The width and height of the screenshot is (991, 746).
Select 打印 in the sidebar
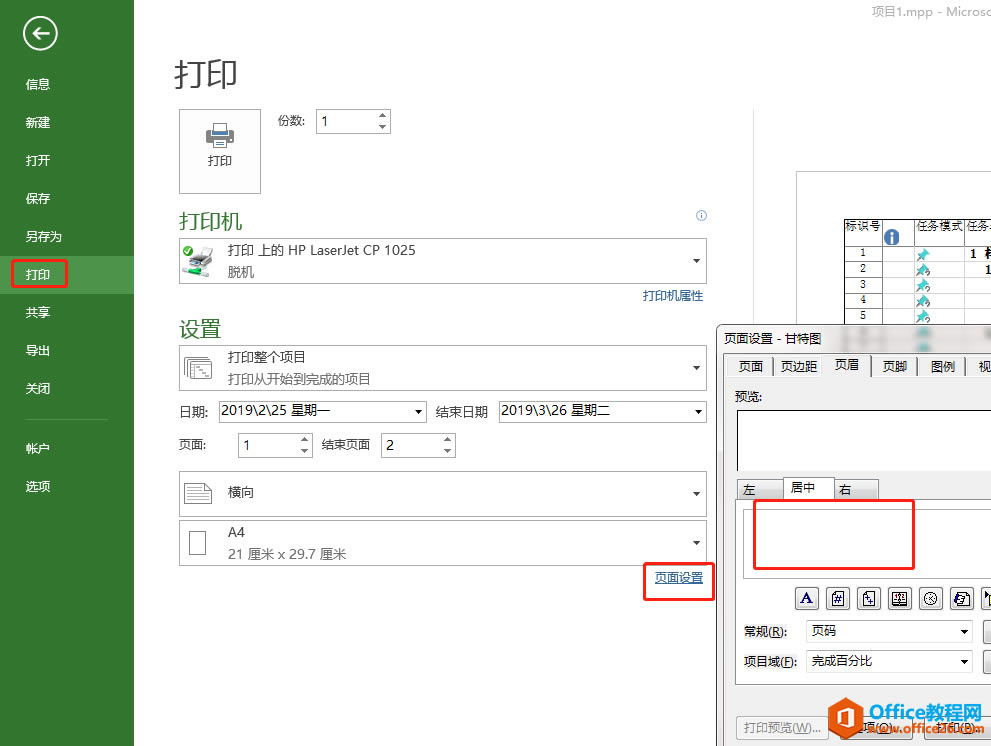pyautogui.click(x=38, y=274)
